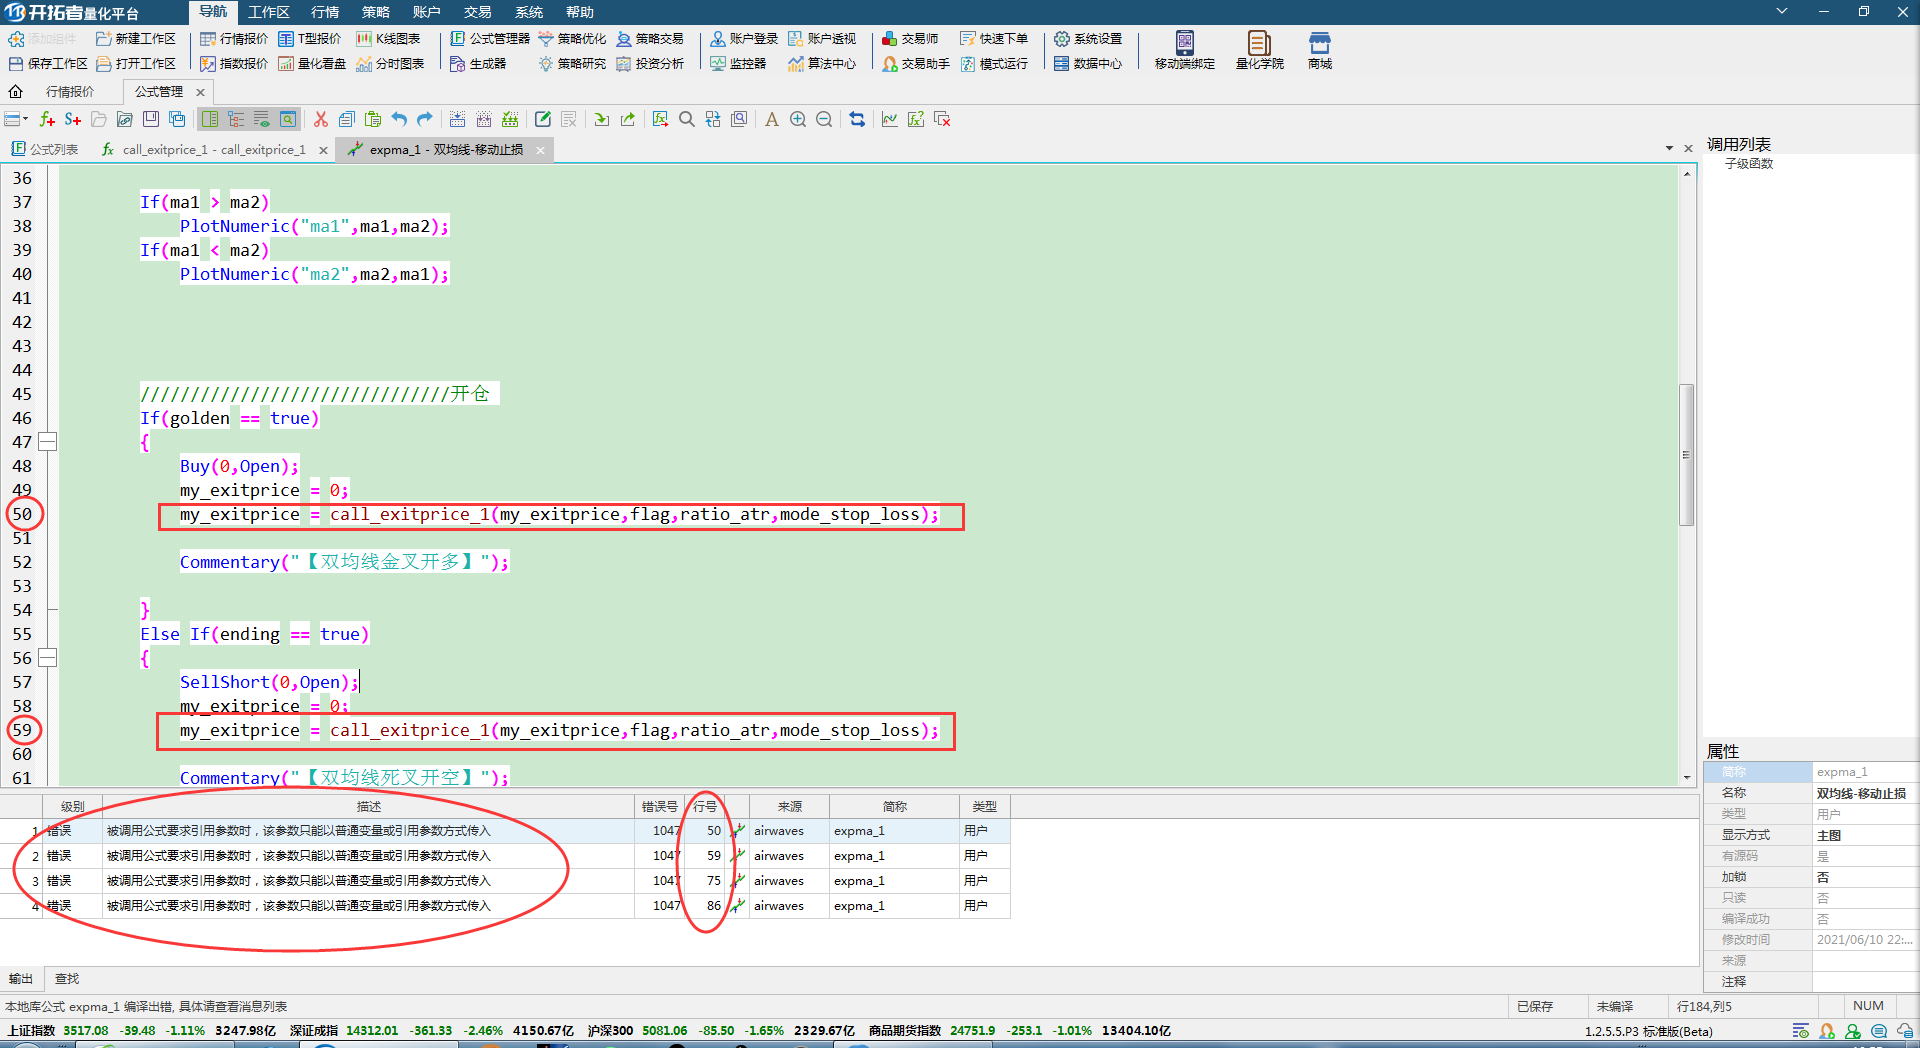
Task: Click the Zoom in icon
Action: pyautogui.click(x=798, y=119)
